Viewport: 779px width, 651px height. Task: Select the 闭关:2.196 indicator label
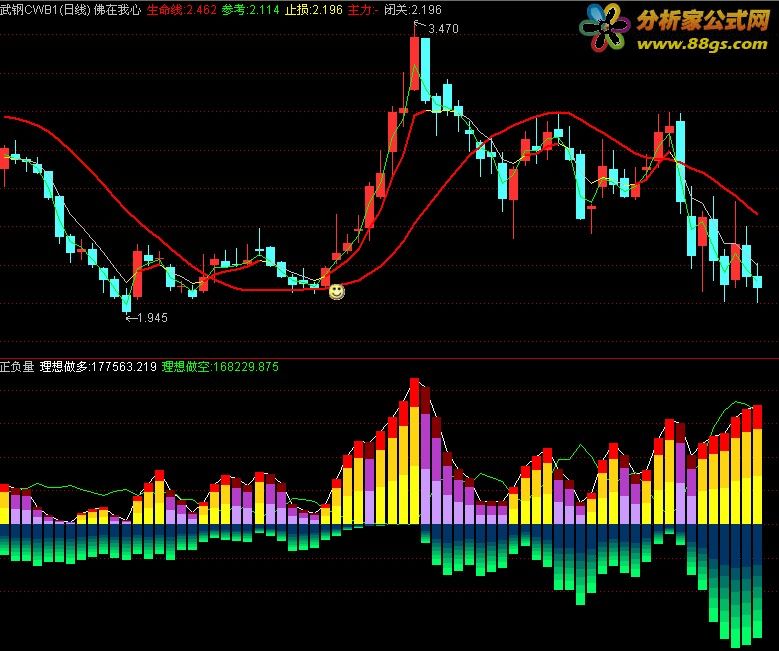tap(413, 9)
